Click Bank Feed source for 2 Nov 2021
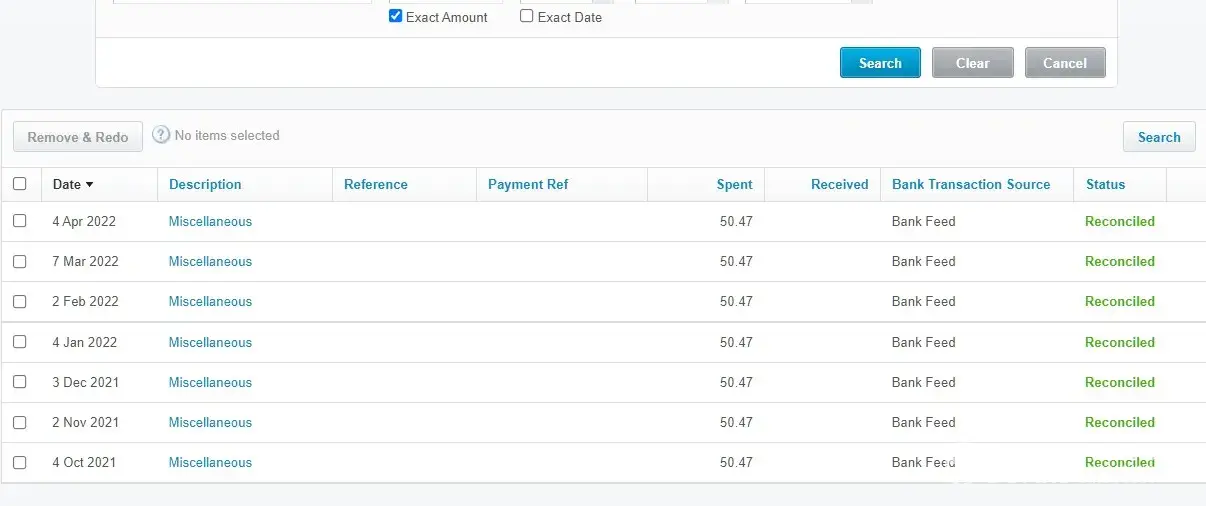The width and height of the screenshot is (1206, 506). (924, 422)
